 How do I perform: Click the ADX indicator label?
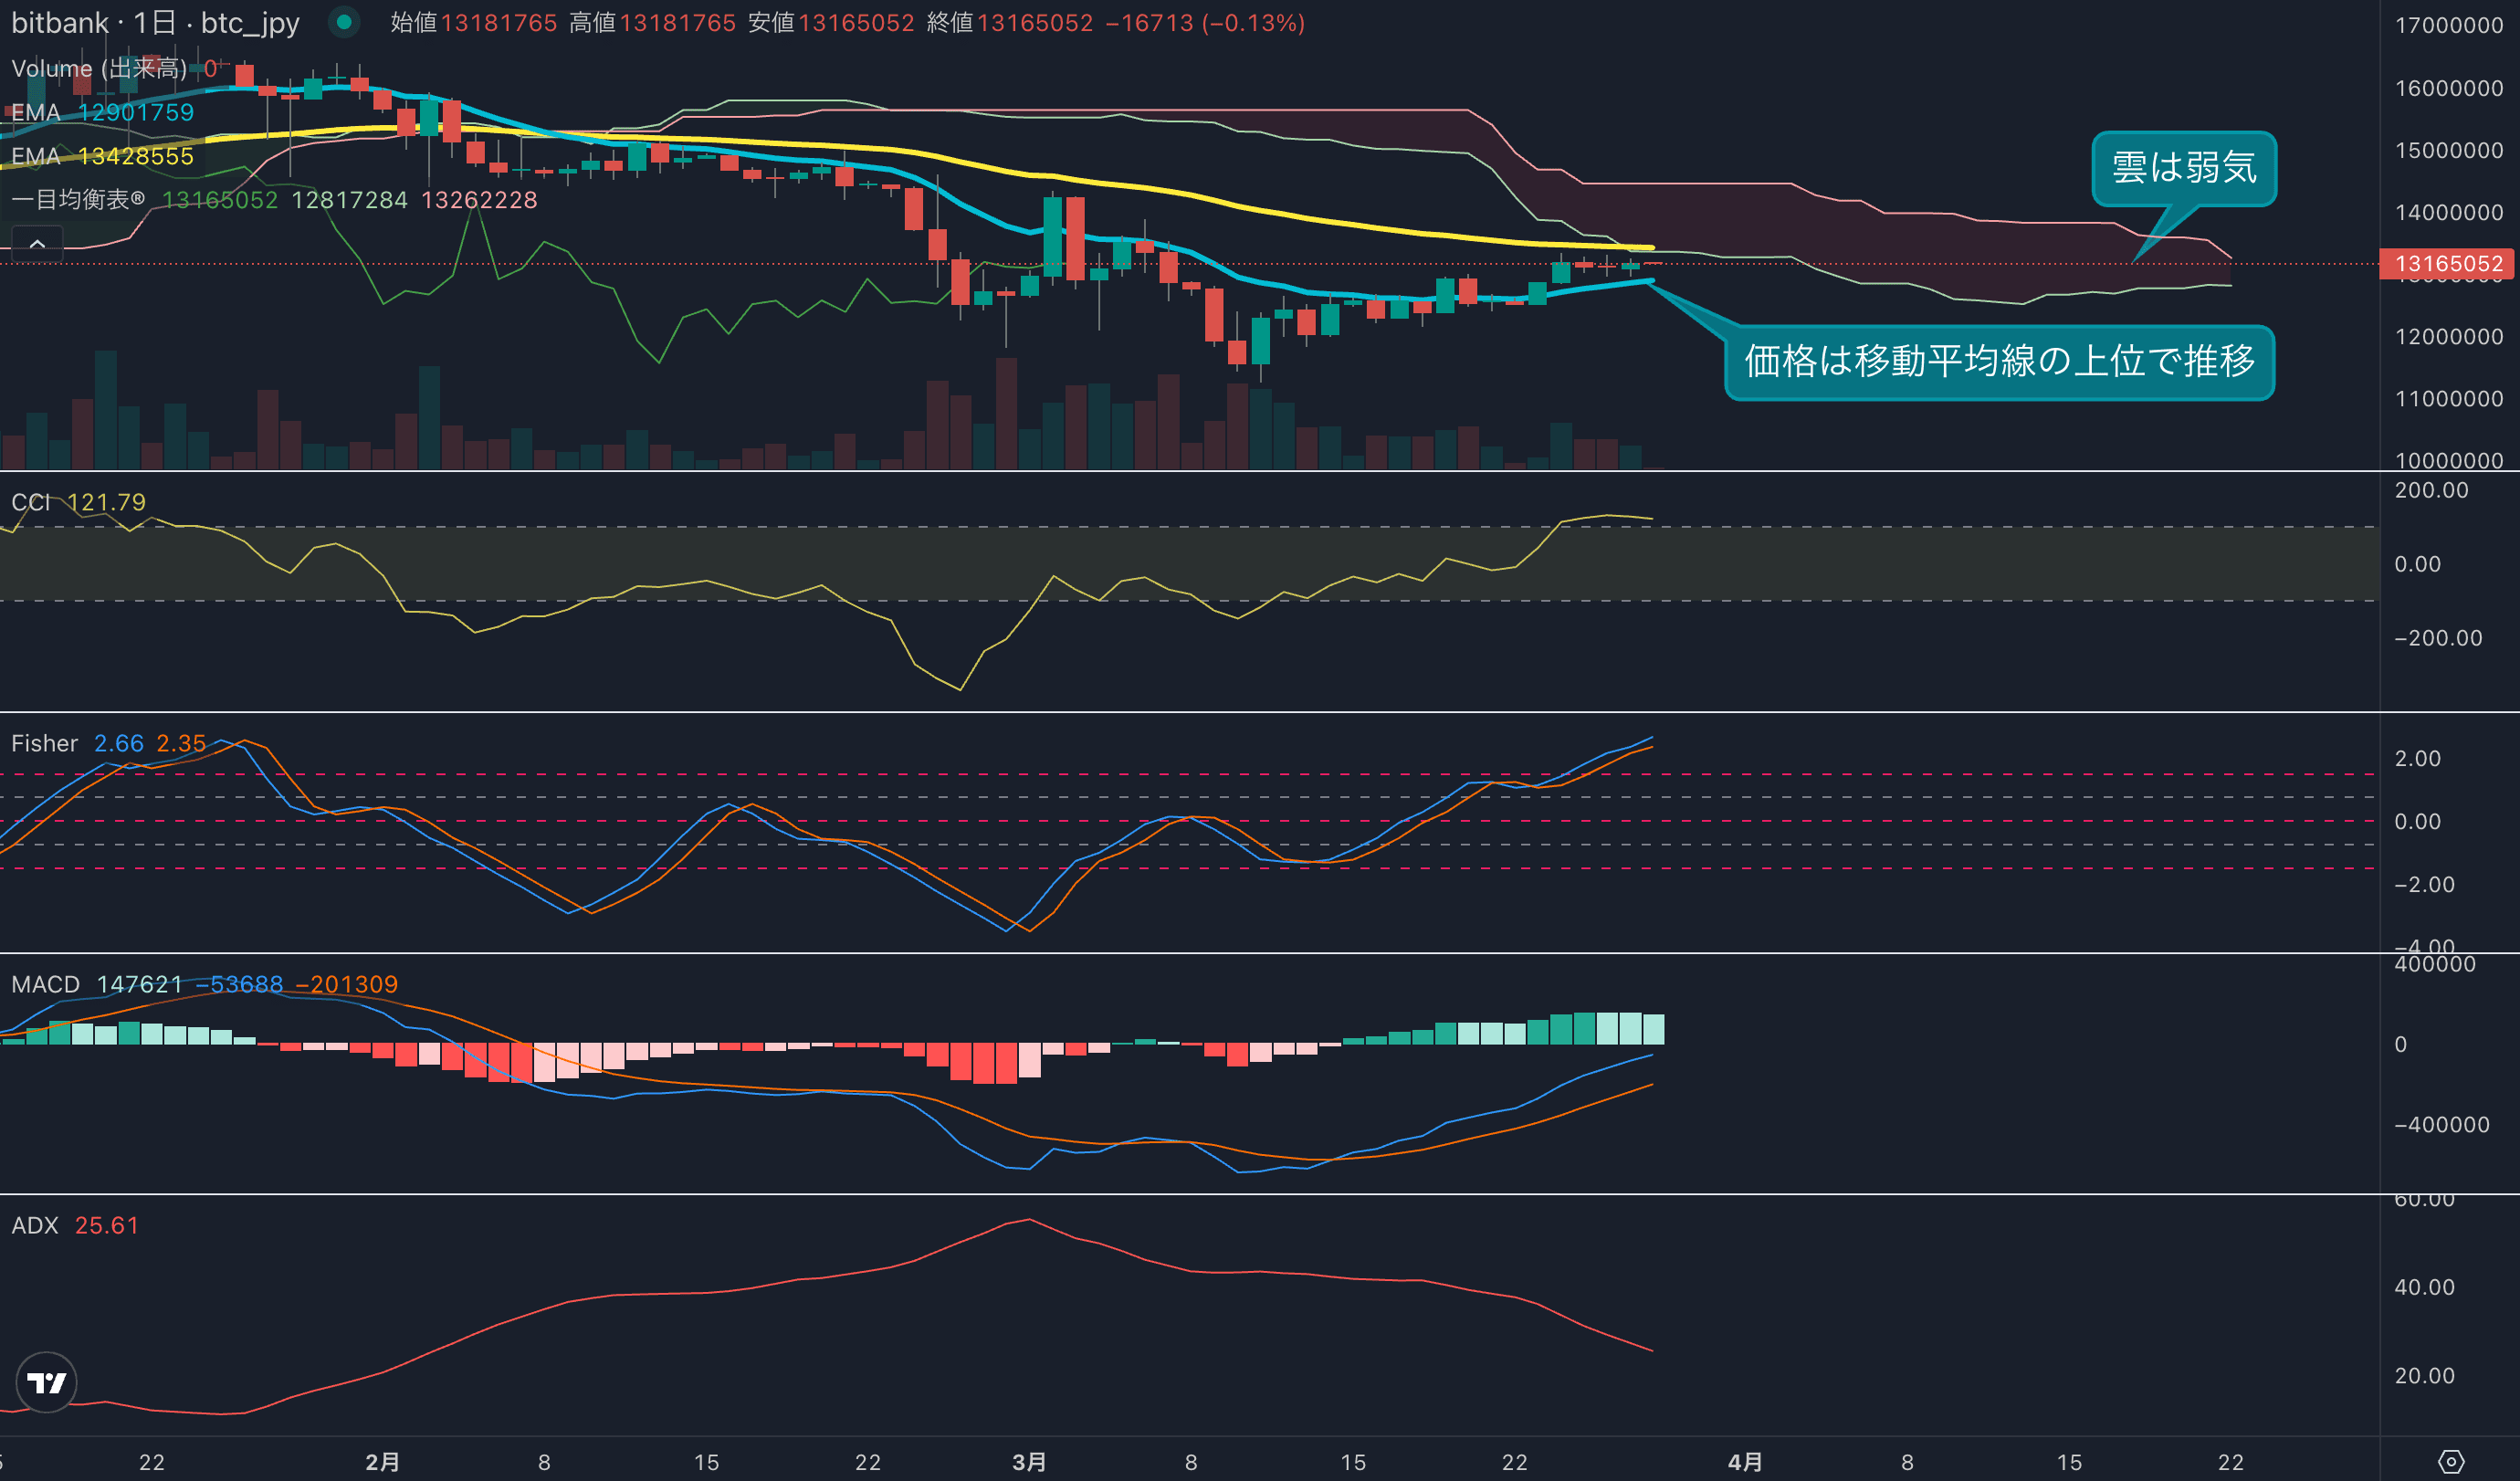pos(35,1225)
